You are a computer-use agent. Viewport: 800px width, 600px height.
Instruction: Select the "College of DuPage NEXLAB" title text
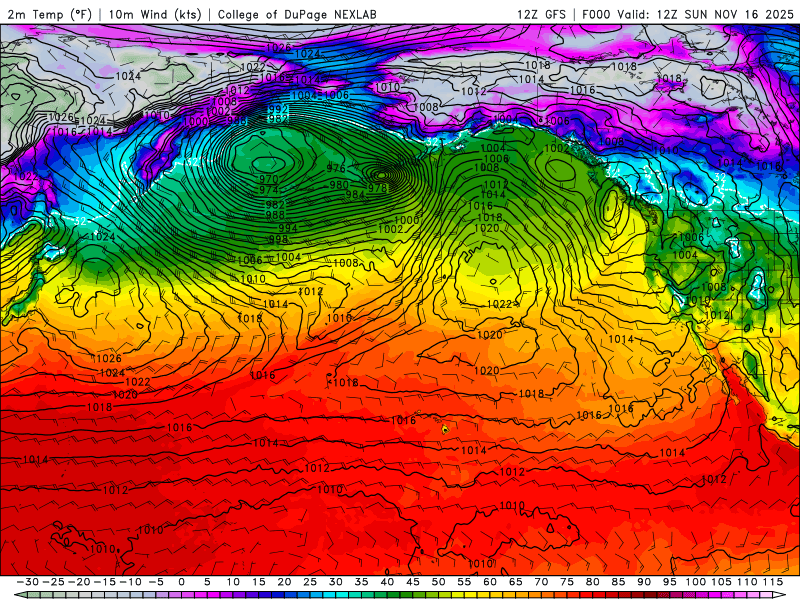click(x=297, y=14)
